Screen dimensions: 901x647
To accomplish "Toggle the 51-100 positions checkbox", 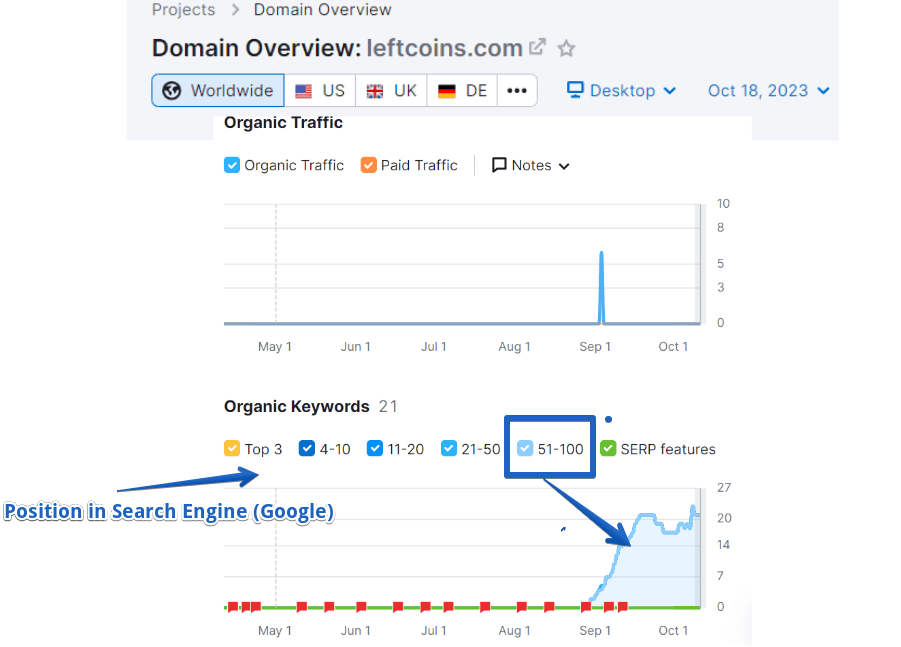I will pos(525,449).
